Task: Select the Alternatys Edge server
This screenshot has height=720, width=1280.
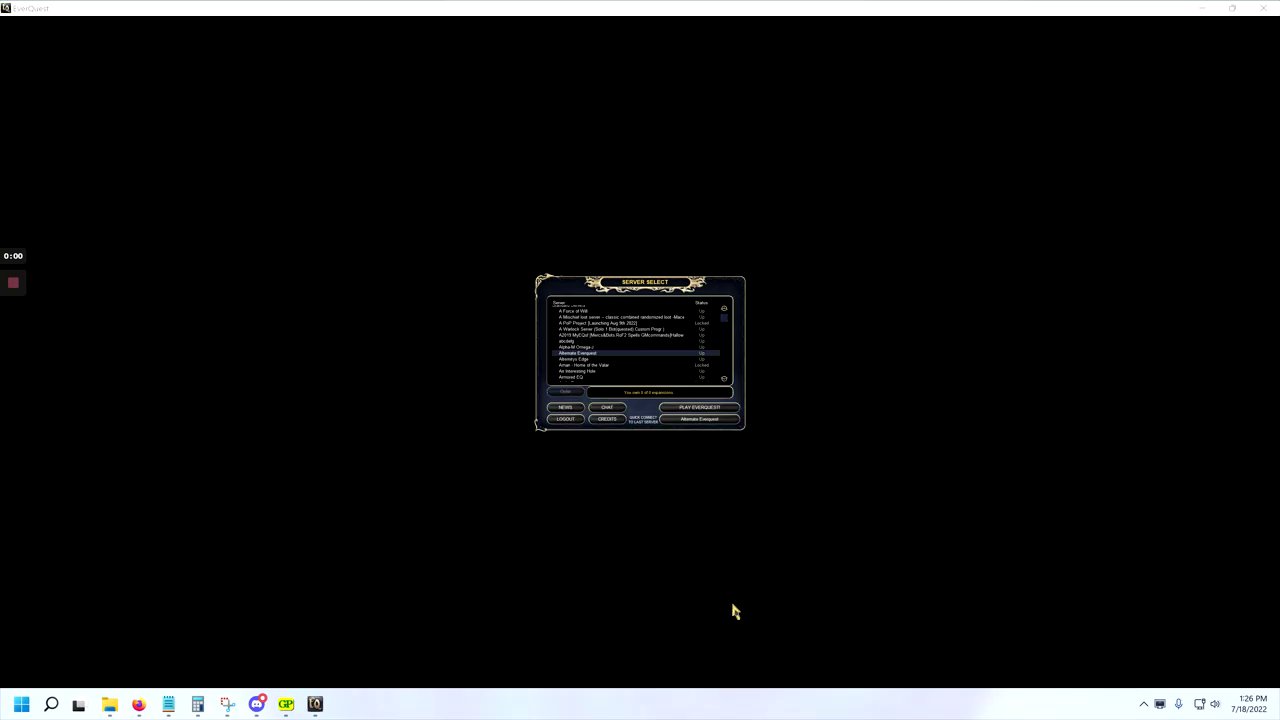Action: 635,359
